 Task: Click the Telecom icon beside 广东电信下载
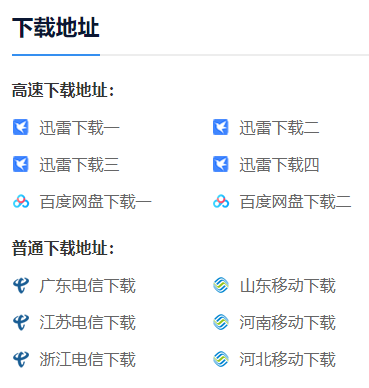click(x=21, y=286)
